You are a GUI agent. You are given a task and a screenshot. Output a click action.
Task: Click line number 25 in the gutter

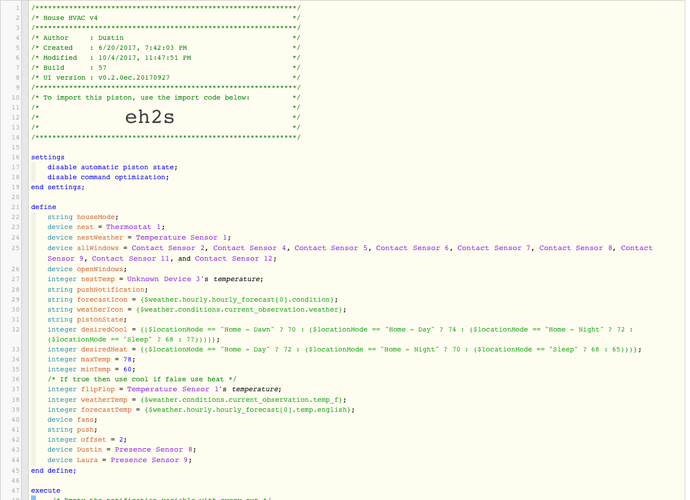15,248
